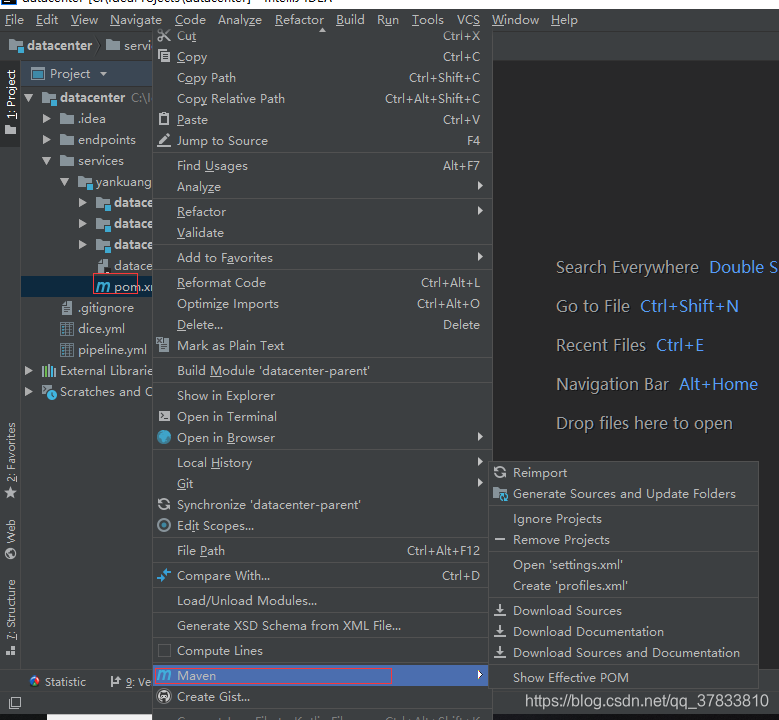Click the Mark as Plain Text icon
This screenshot has height=720, width=779.
point(163,344)
